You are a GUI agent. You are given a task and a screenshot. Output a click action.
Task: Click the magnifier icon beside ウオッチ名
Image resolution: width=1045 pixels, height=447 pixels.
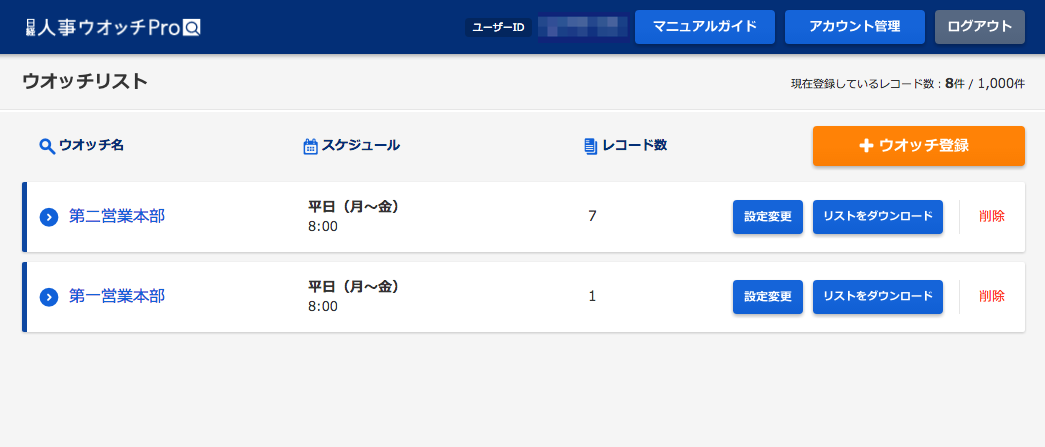click(47, 146)
